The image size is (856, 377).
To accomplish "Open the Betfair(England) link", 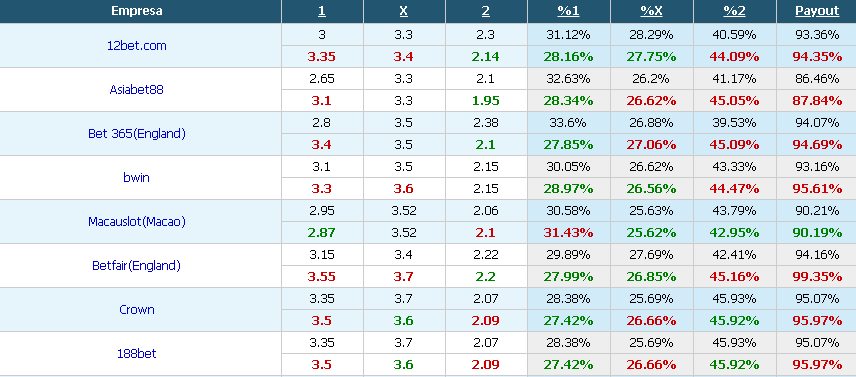I will pyautogui.click(x=136, y=266).
